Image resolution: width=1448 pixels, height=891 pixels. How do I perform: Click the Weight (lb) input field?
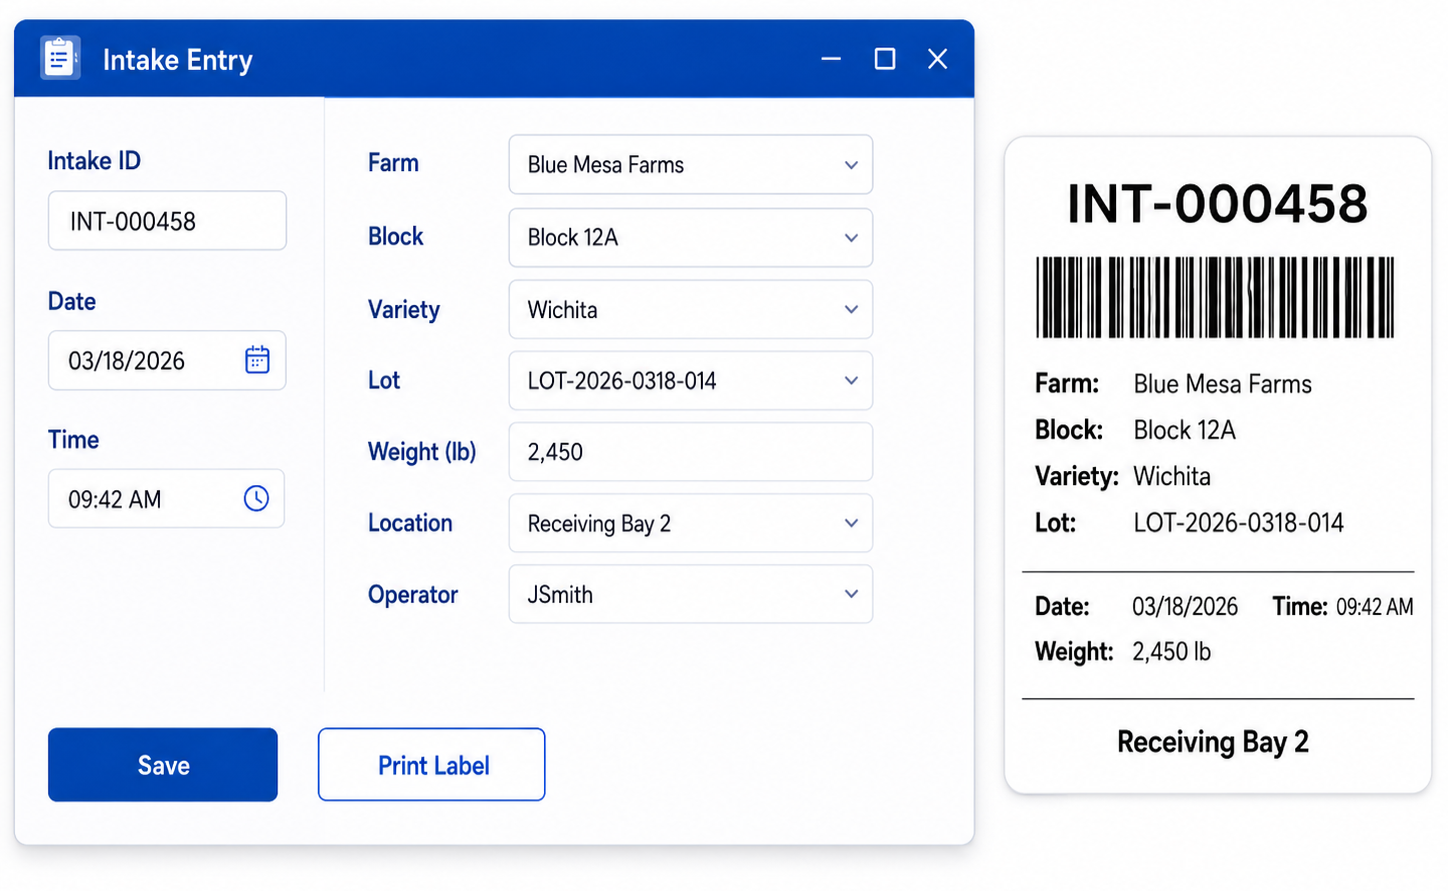(690, 452)
